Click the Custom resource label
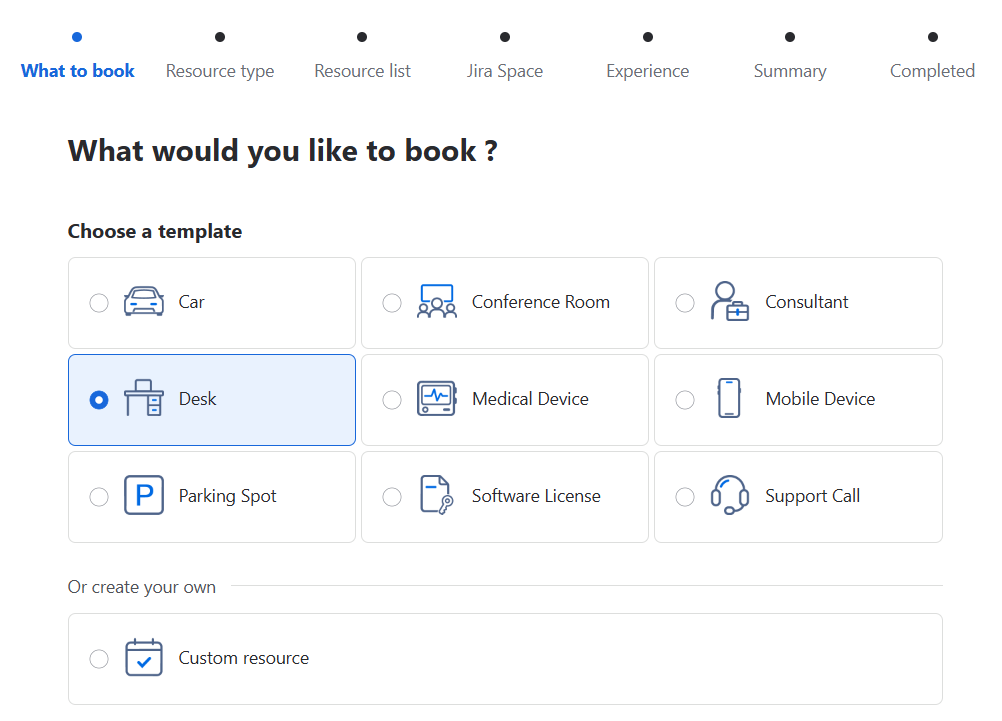Screen dimensions: 1002x721 pyautogui.click(x=243, y=658)
